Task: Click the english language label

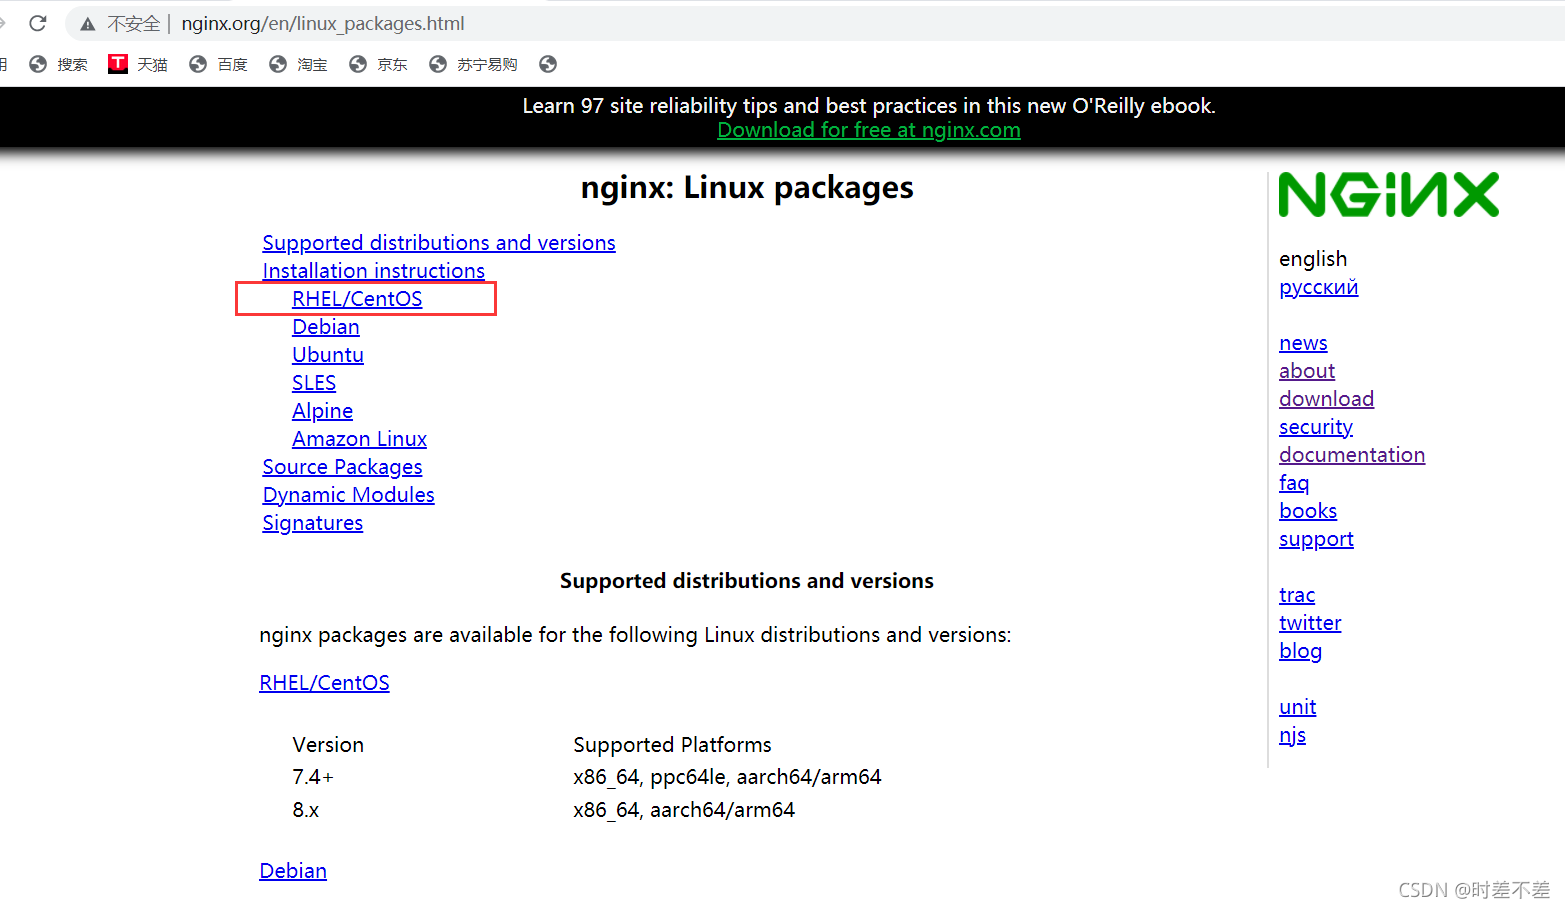Action: pos(1313,259)
